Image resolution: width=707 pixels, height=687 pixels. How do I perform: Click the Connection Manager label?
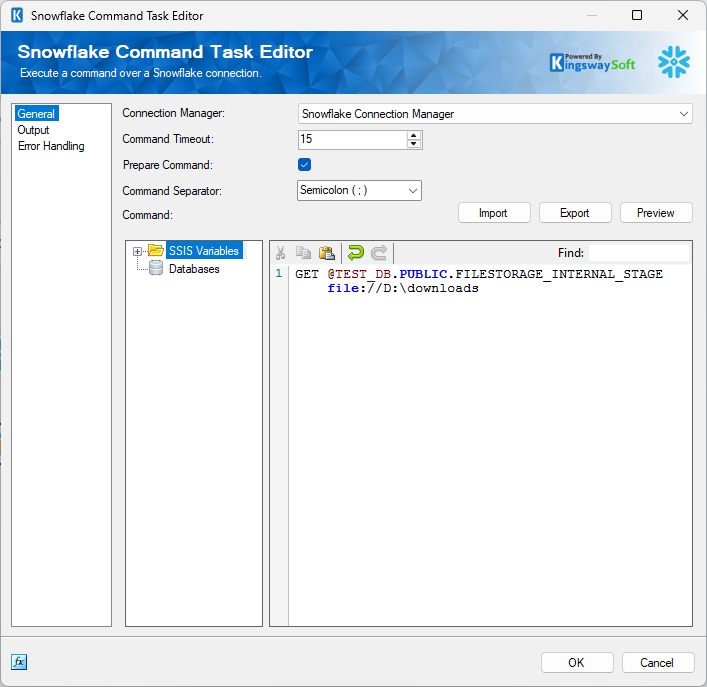174,113
